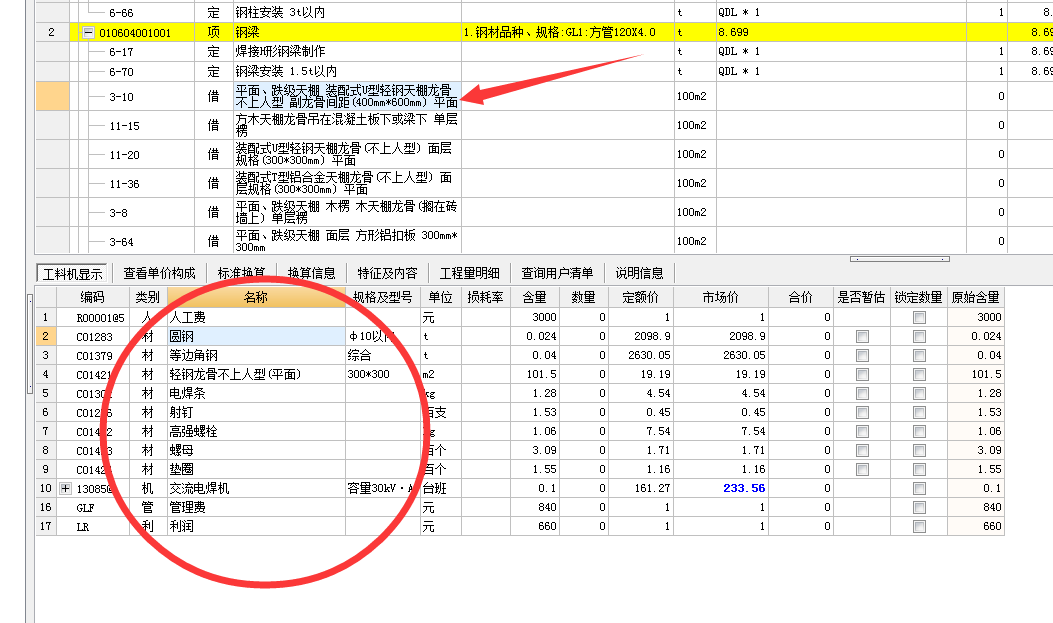Click the 市场价 column header
This screenshot has width=1053, height=623.
721,297
